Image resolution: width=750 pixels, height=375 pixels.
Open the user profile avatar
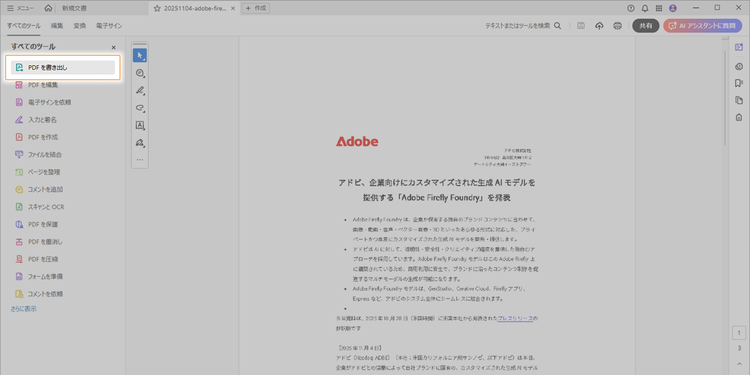(673, 8)
